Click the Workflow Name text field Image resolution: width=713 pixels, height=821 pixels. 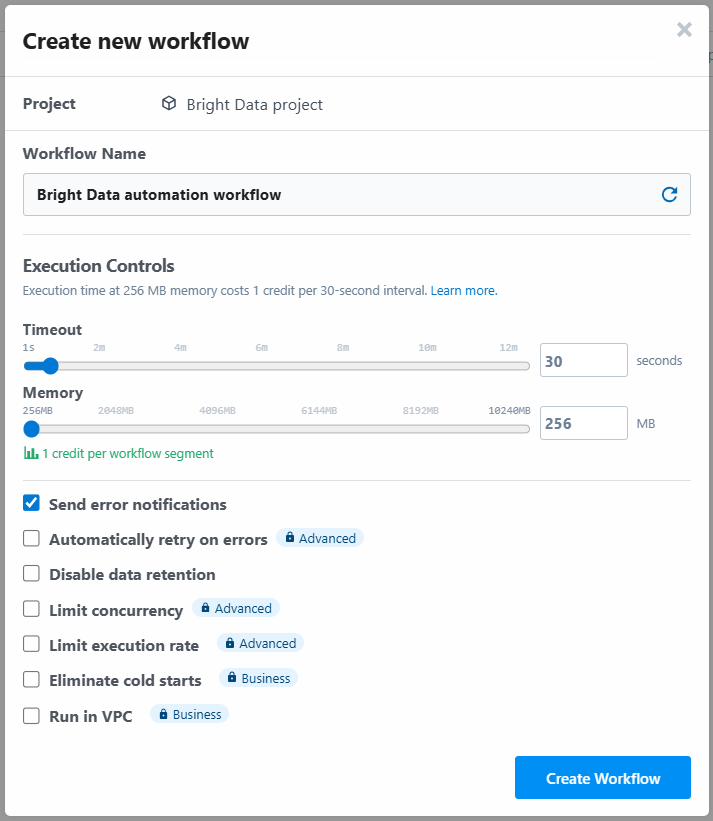pyautogui.click(x=356, y=195)
